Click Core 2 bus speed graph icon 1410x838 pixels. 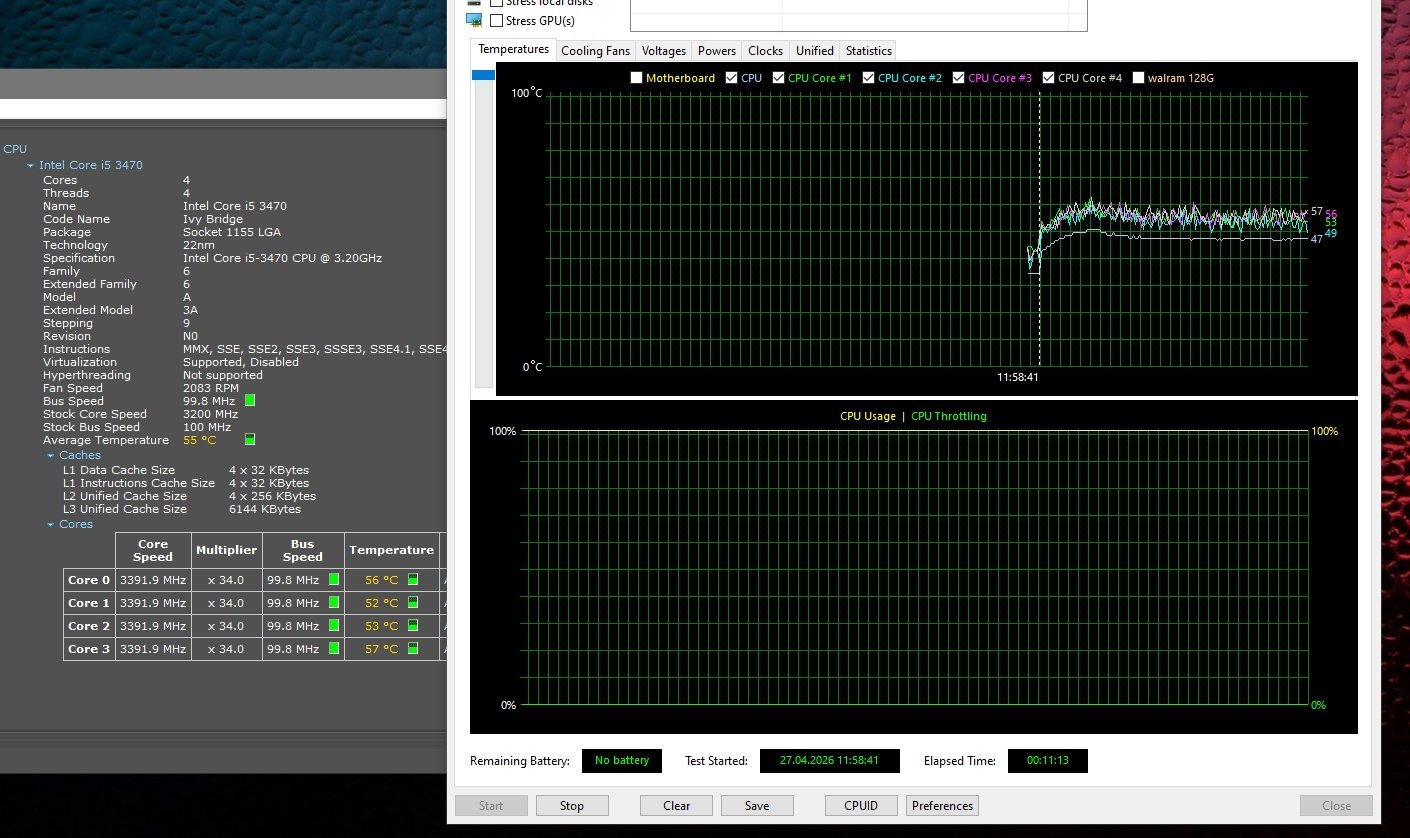click(334, 626)
